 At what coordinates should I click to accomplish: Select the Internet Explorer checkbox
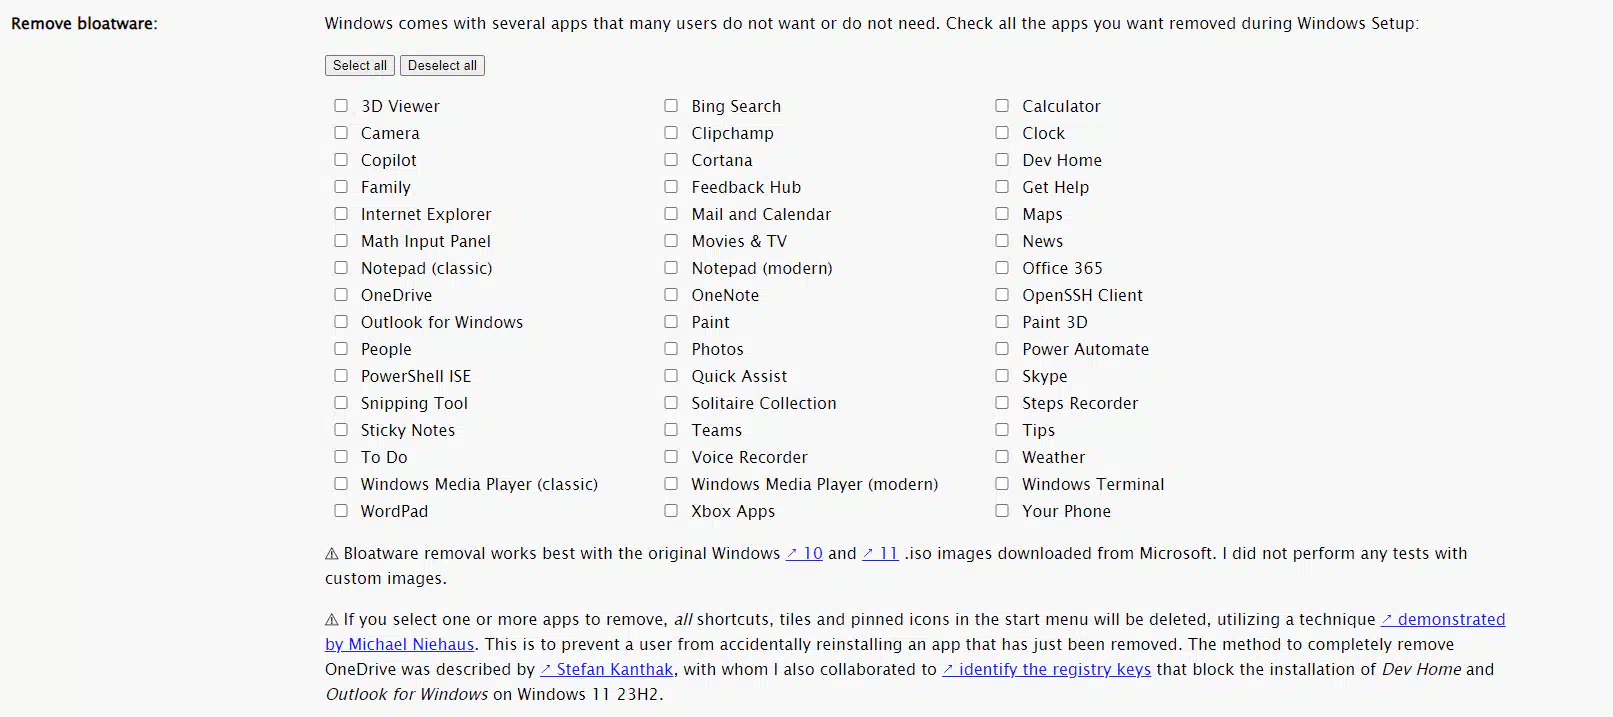[341, 213]
